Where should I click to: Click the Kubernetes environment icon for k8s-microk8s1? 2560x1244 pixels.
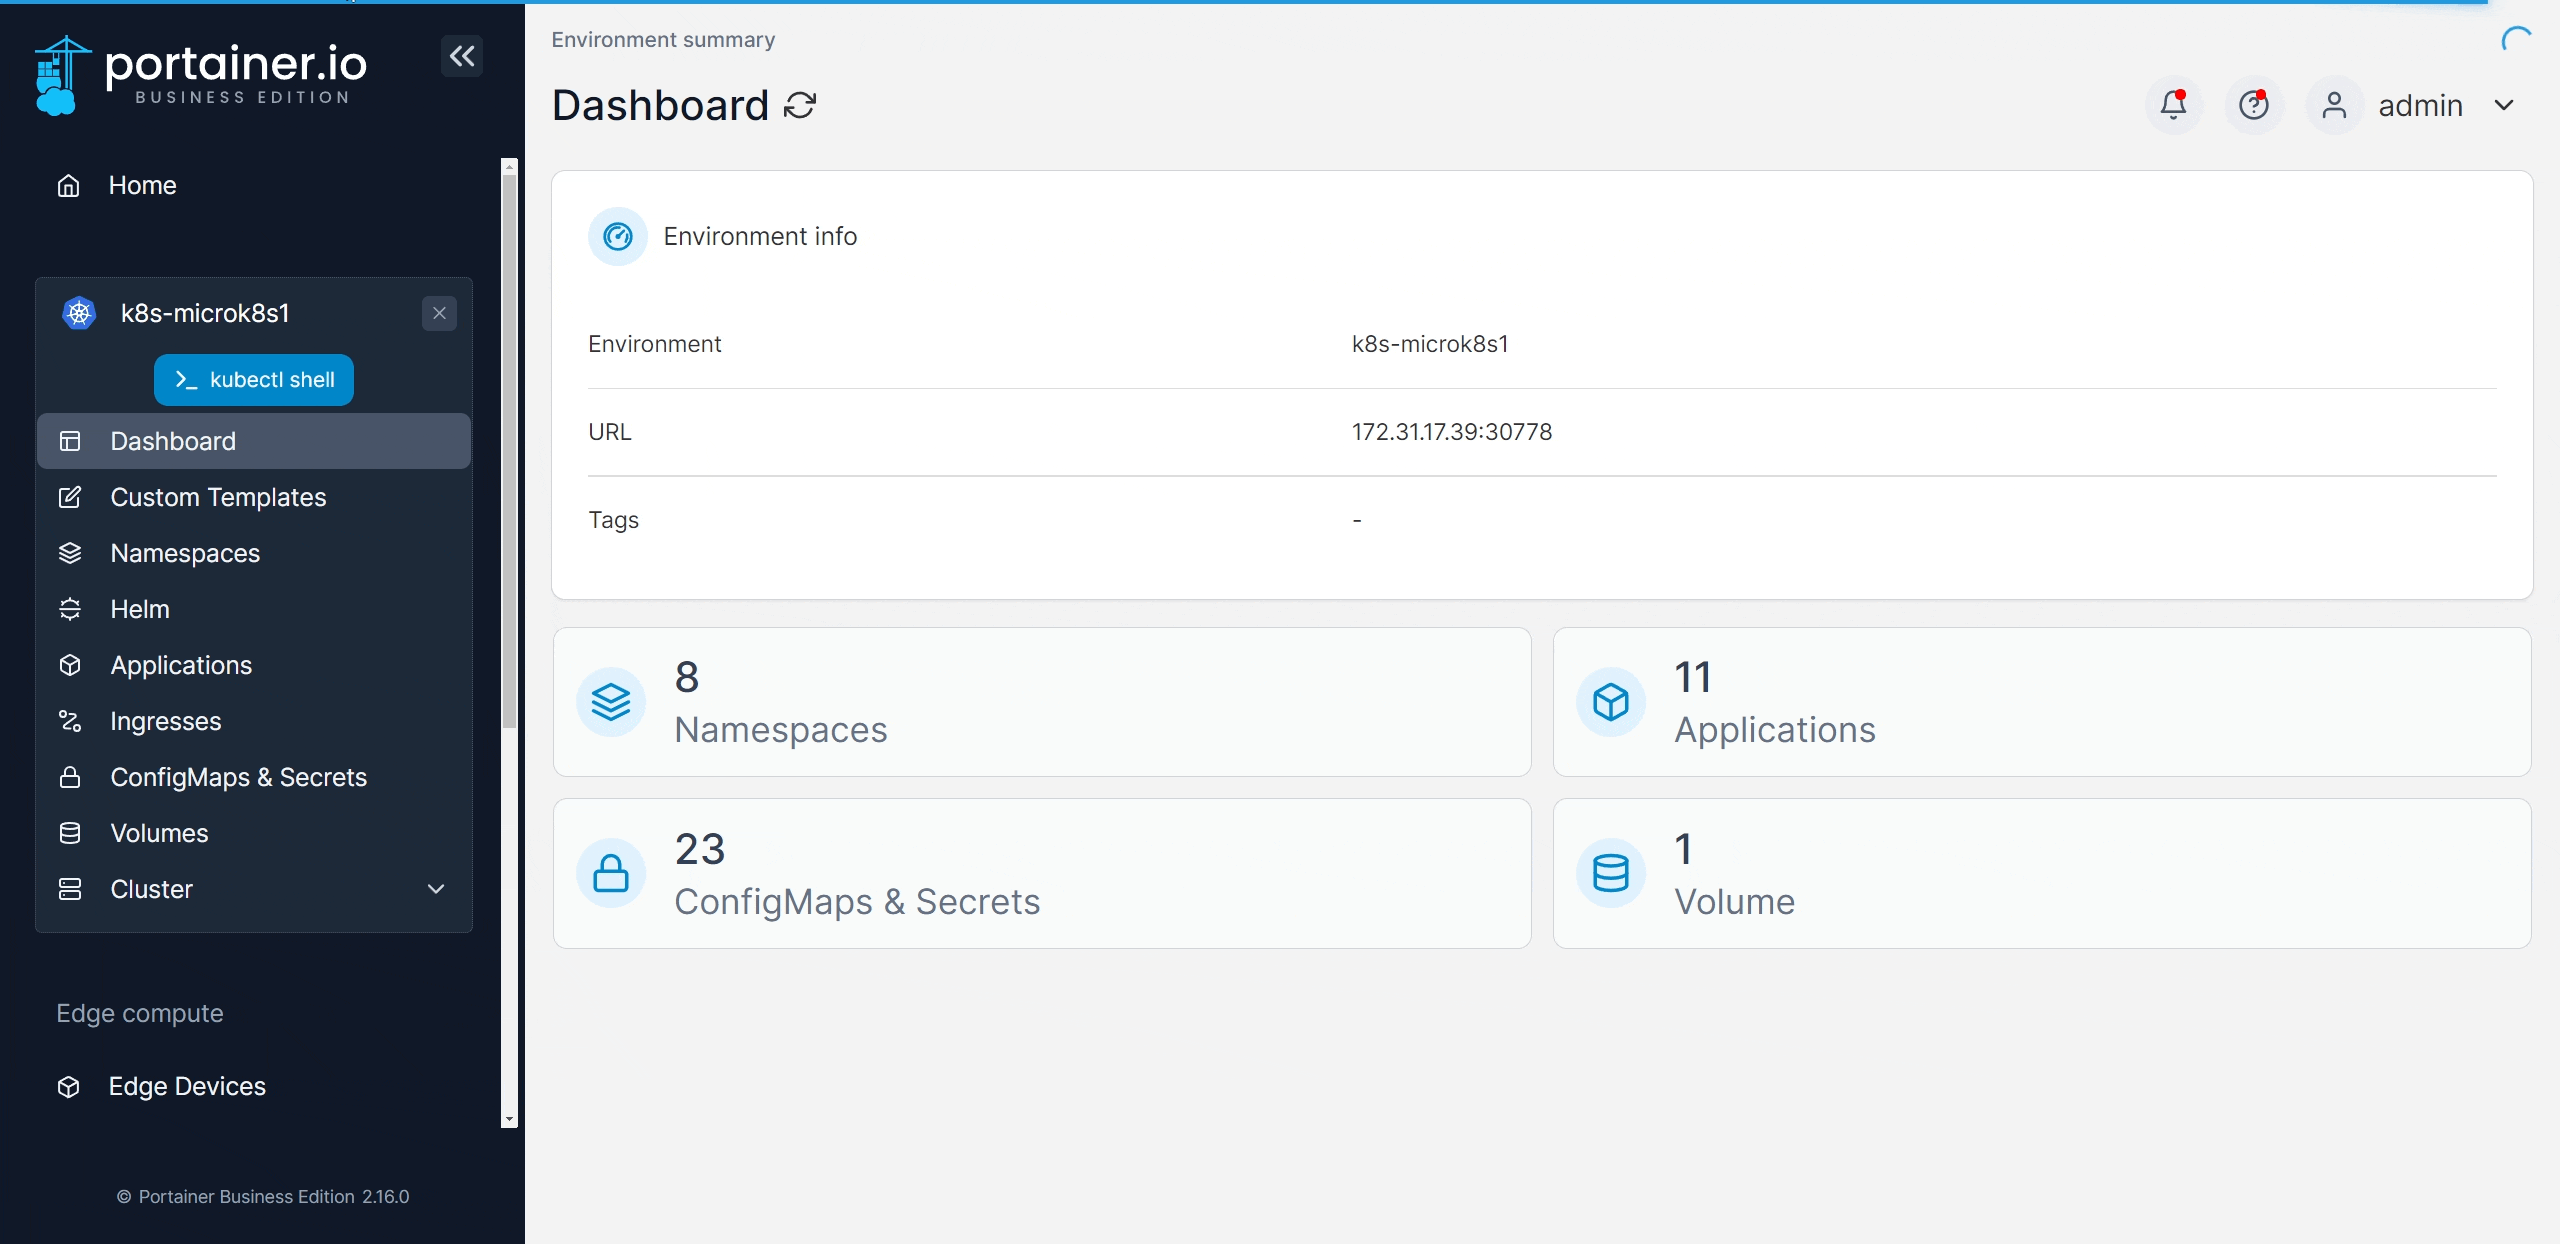(78, 312)
